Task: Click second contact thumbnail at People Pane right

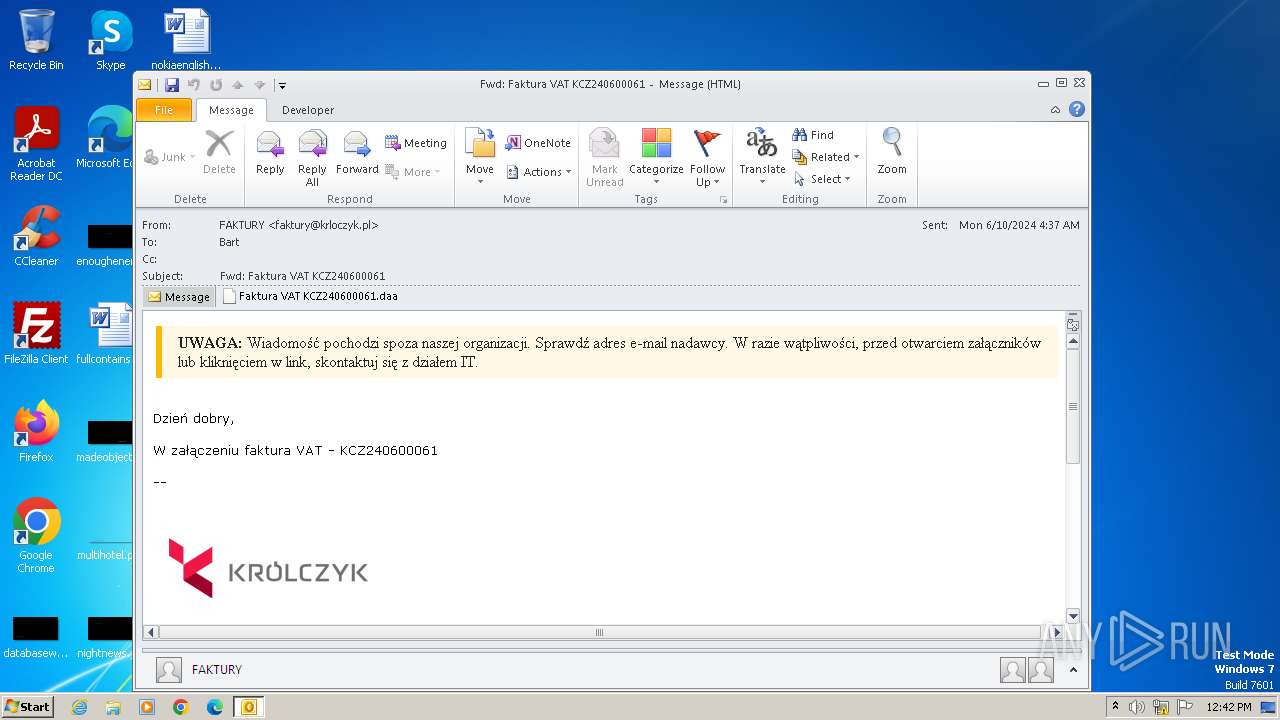Action: tap(1041, 670)
